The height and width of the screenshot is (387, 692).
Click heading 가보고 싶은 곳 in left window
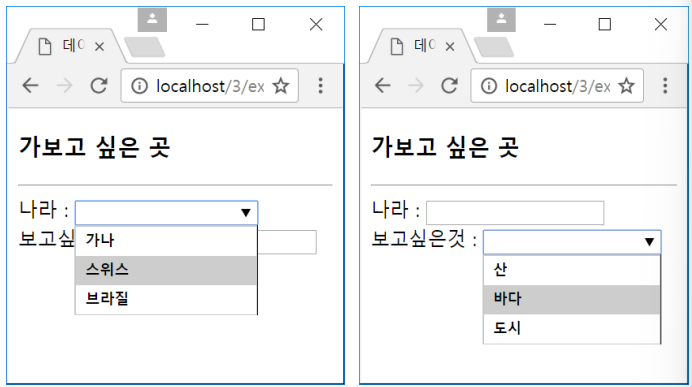point(94,147)
